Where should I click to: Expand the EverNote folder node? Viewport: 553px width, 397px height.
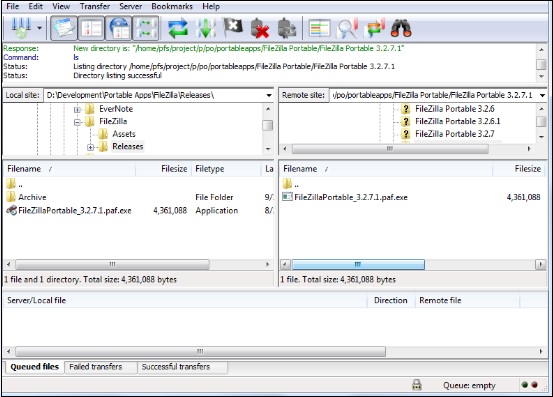click(77, 110)
